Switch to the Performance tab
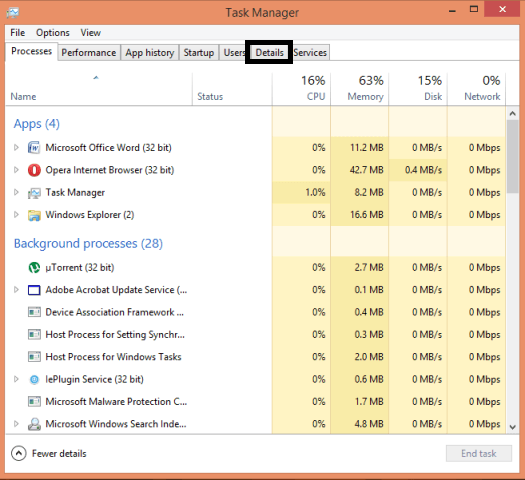This screenshot has width=525, height=480. (89, 53)
